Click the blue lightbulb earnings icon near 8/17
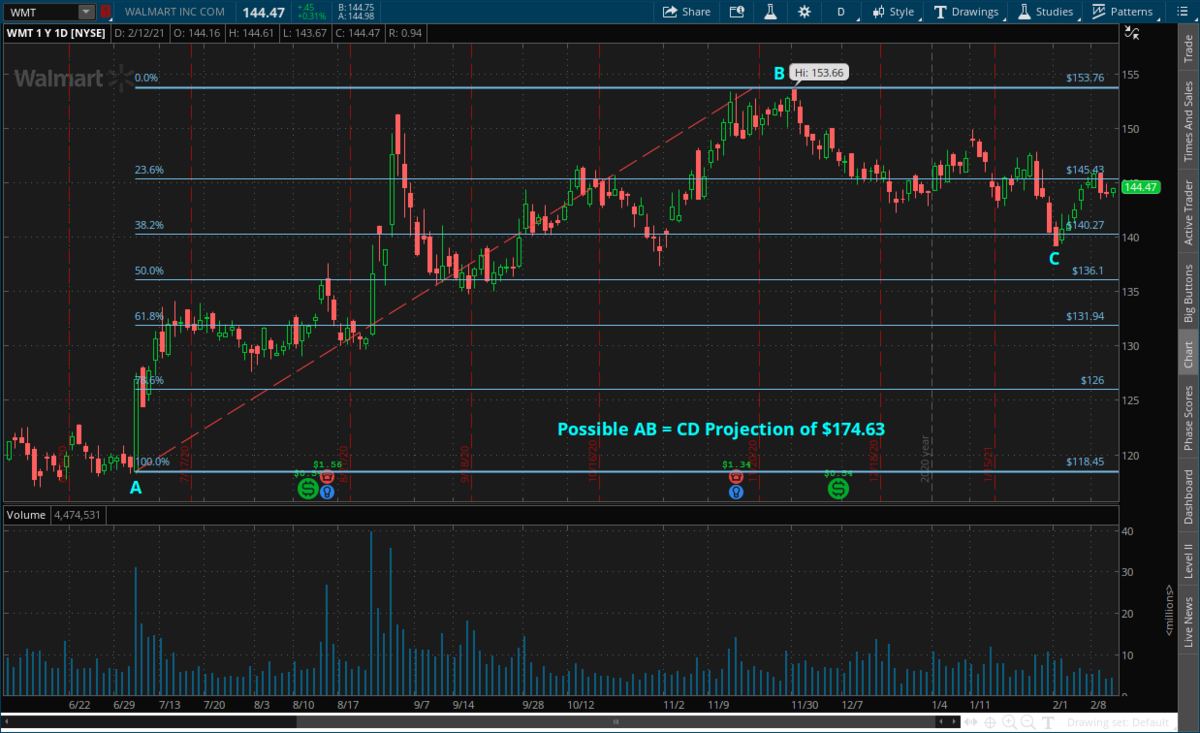This screenshot has height=733, width=1200. pos(326,492)
